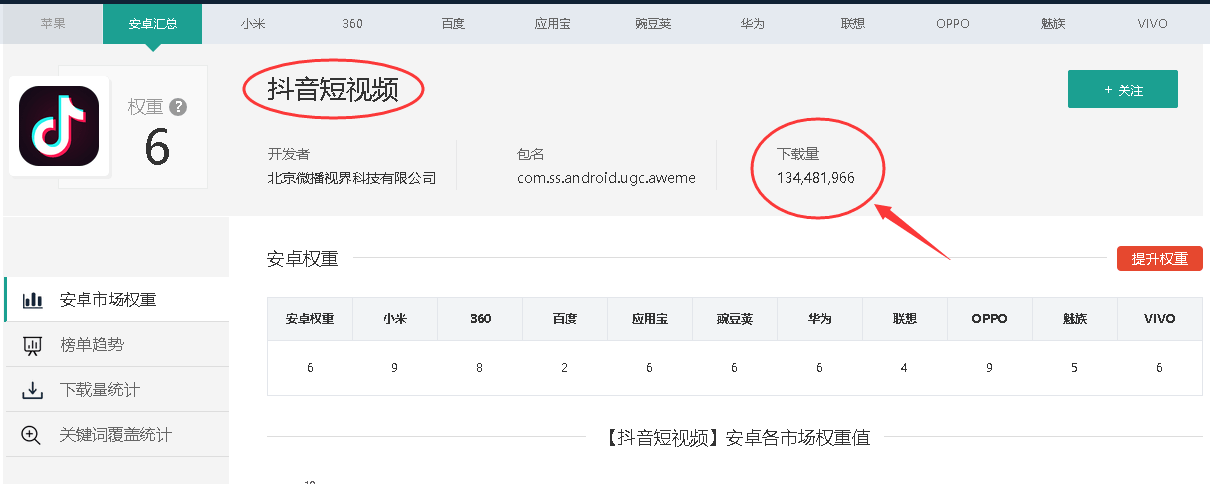Open the 应用宝 market tab

[x=553, y=24]
